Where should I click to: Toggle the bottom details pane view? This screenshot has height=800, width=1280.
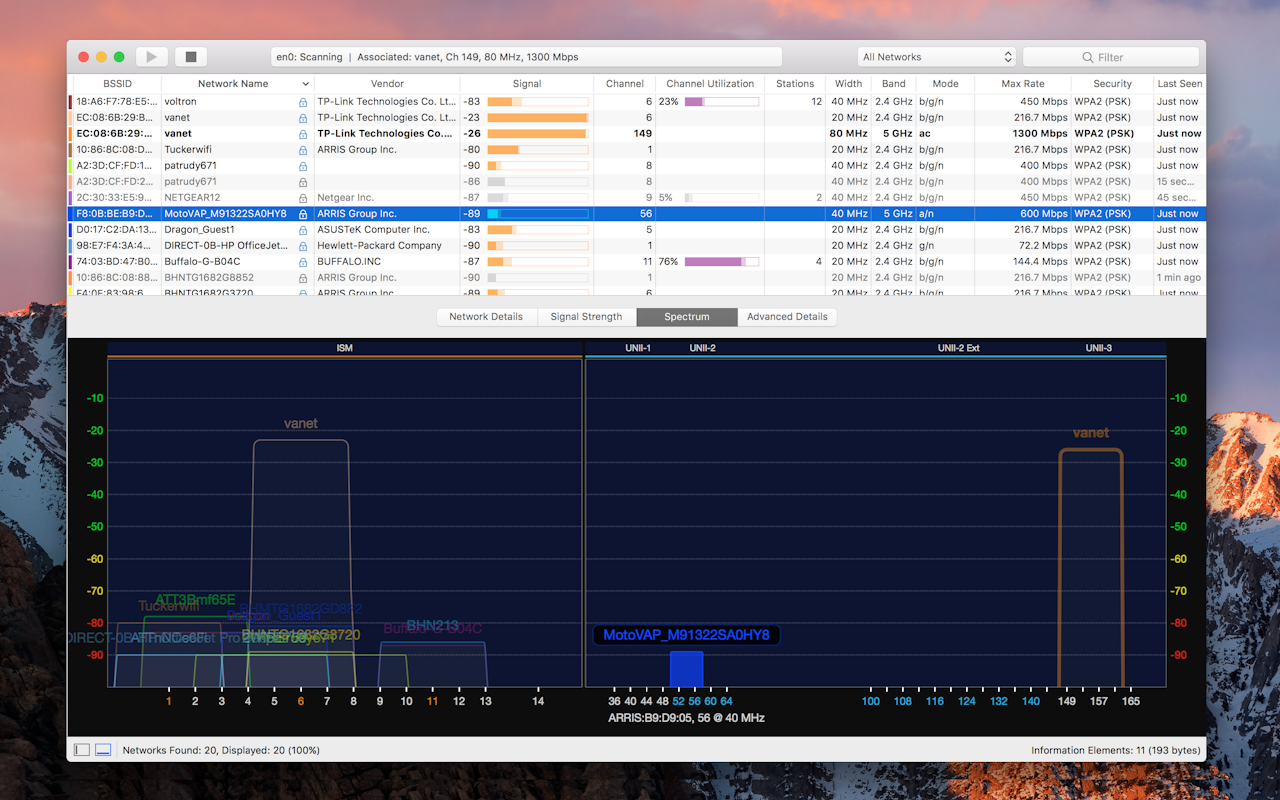pos(102,749)
